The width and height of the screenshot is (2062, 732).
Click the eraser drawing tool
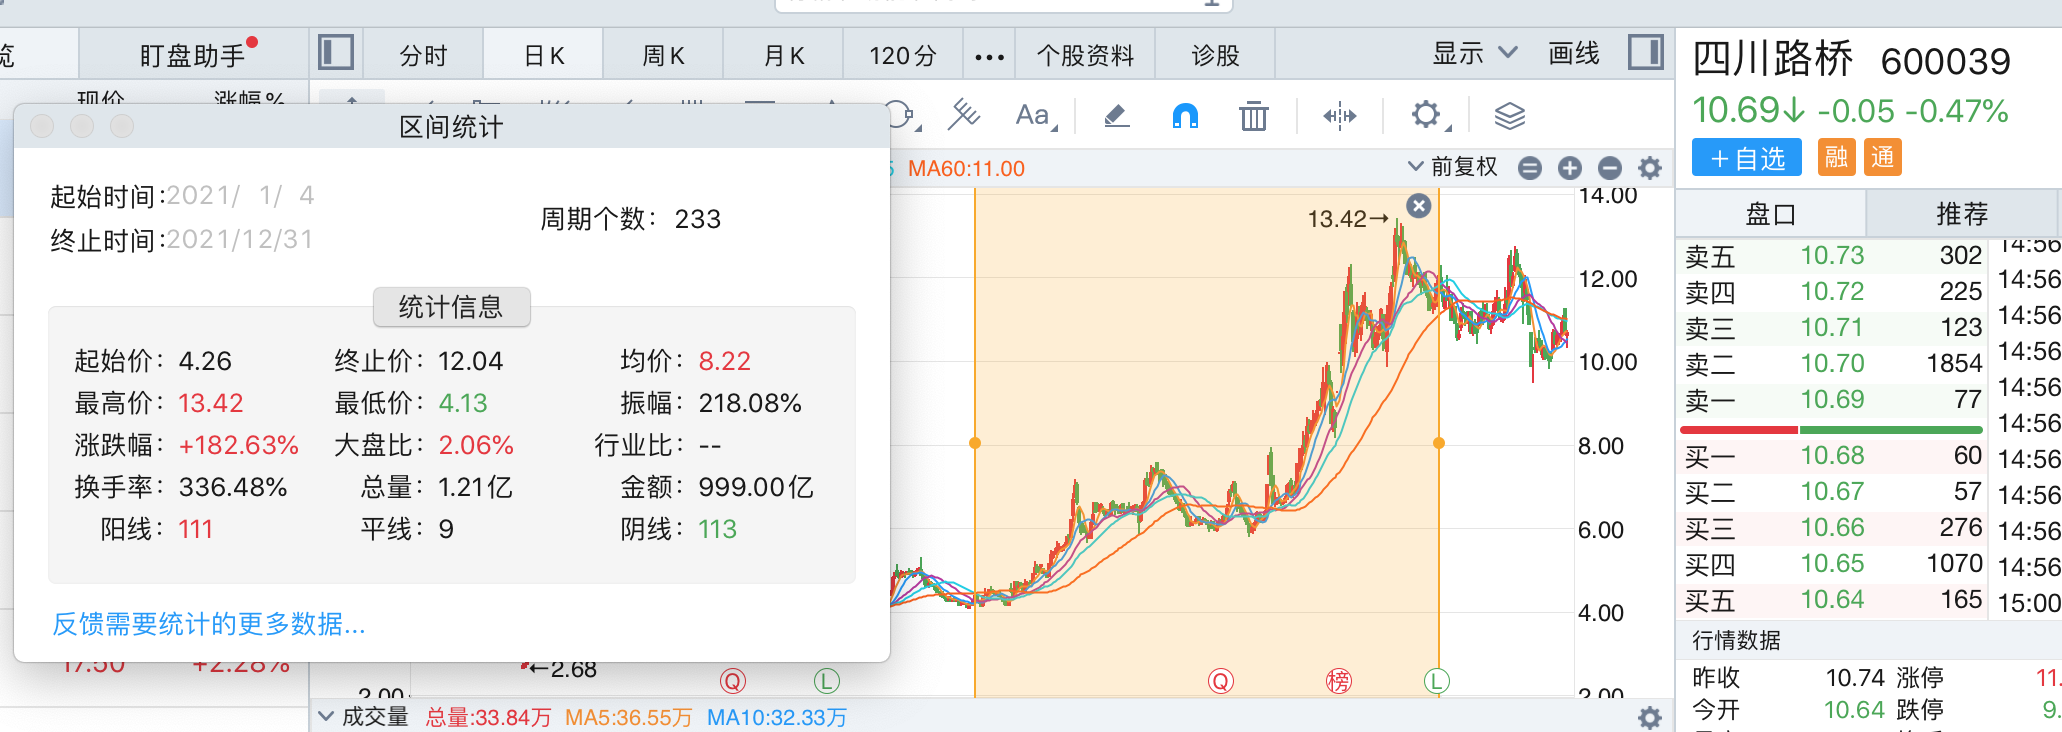1116,116
